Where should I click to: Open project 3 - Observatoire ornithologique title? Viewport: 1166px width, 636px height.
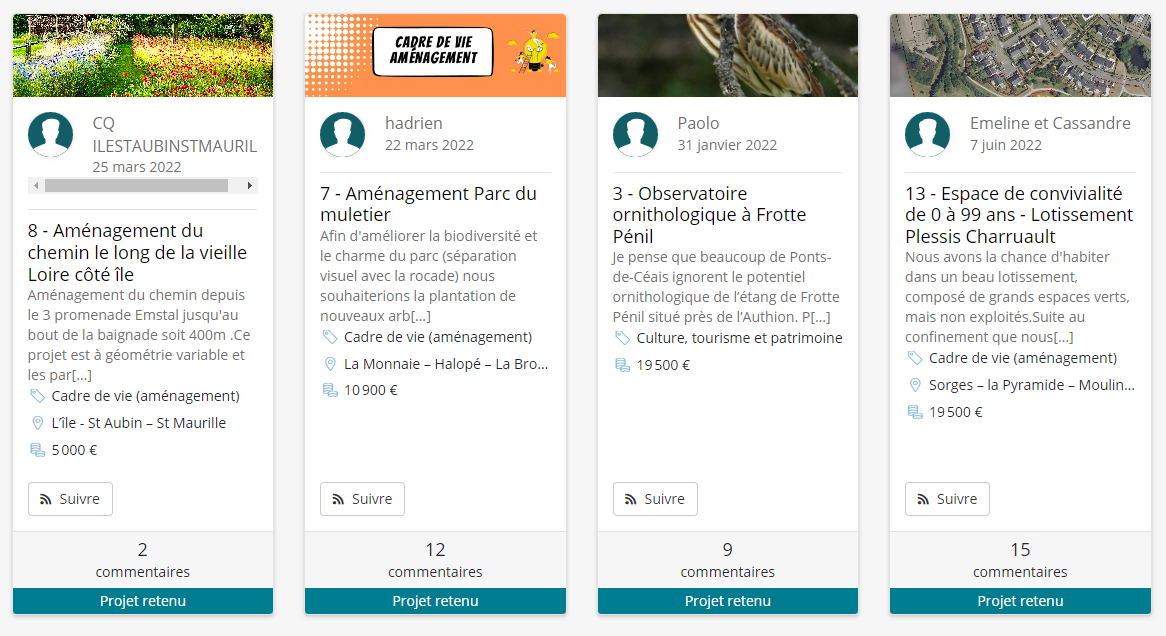[709, 215]
